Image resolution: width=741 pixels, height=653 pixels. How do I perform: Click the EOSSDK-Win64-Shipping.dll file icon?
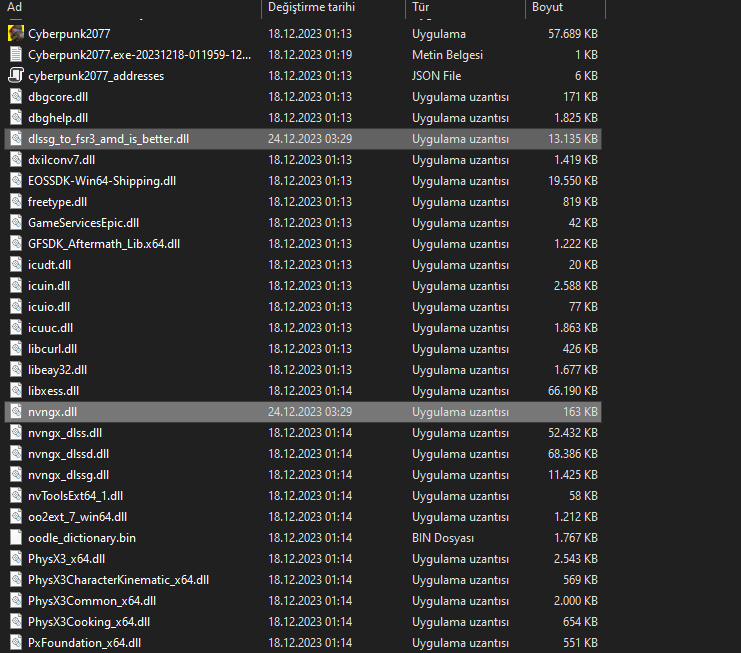point(16,180)
